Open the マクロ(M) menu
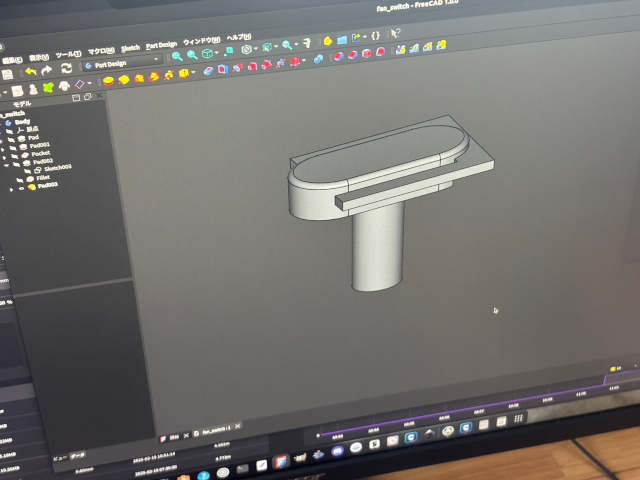The width and height of the screenshot is (640, 480). (101, 51)
